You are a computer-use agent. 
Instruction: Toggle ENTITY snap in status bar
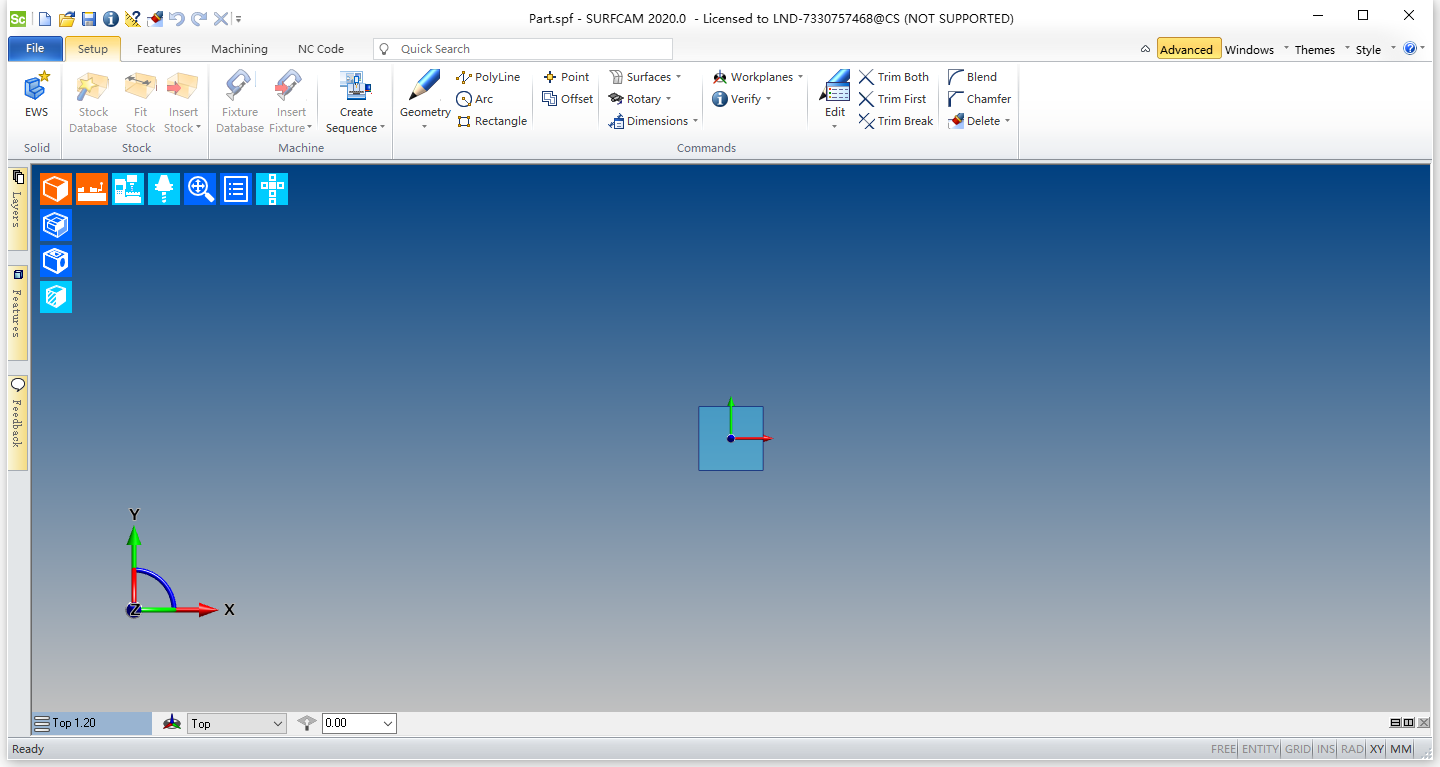(x=1260, y=749)
